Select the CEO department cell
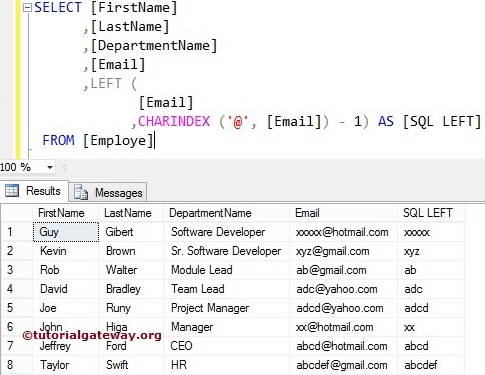The height and width of the screenshot is (375, 485). [227, 346]
